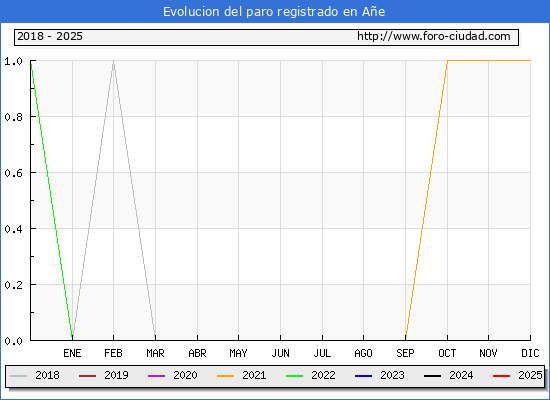Select the orange 2021 legend color line
Image resolution: width=550 pixels, height=400 pixels.
pos(226,376)
